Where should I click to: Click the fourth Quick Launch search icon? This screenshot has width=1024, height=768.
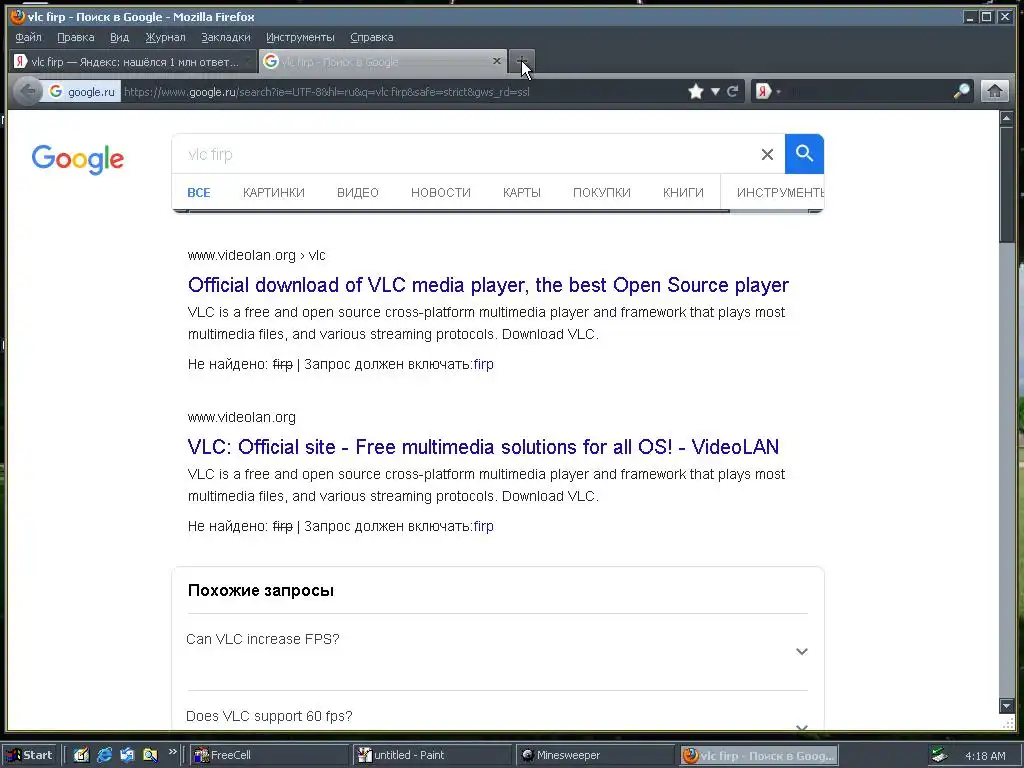pyautogui.click(x=150, y=755)
